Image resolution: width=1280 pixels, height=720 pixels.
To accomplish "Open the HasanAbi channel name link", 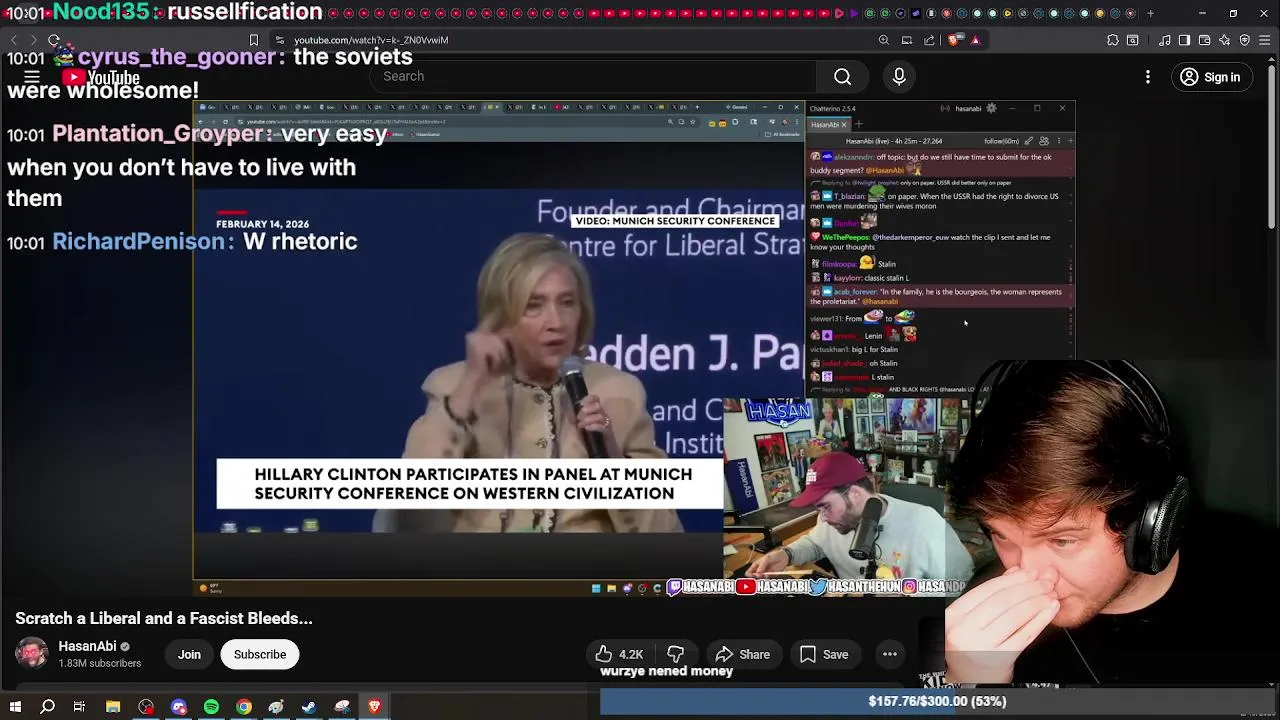I will 87,646.
